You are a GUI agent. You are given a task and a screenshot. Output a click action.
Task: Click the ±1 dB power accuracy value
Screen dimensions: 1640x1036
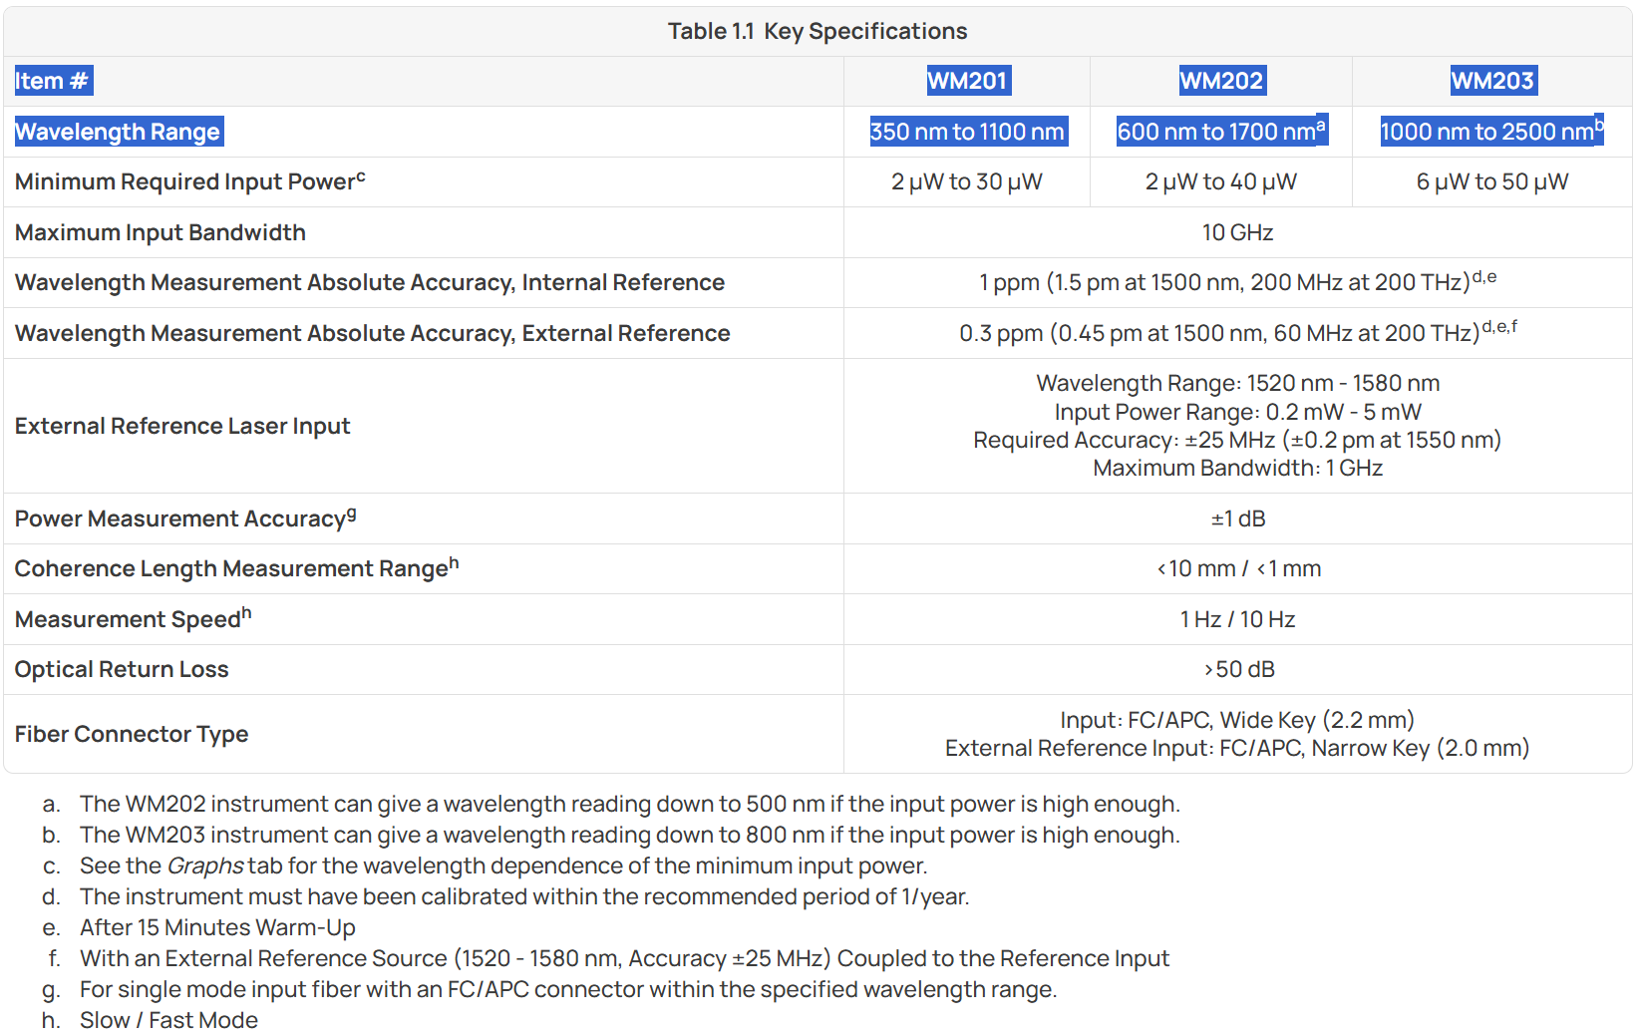click(1238, 519)
